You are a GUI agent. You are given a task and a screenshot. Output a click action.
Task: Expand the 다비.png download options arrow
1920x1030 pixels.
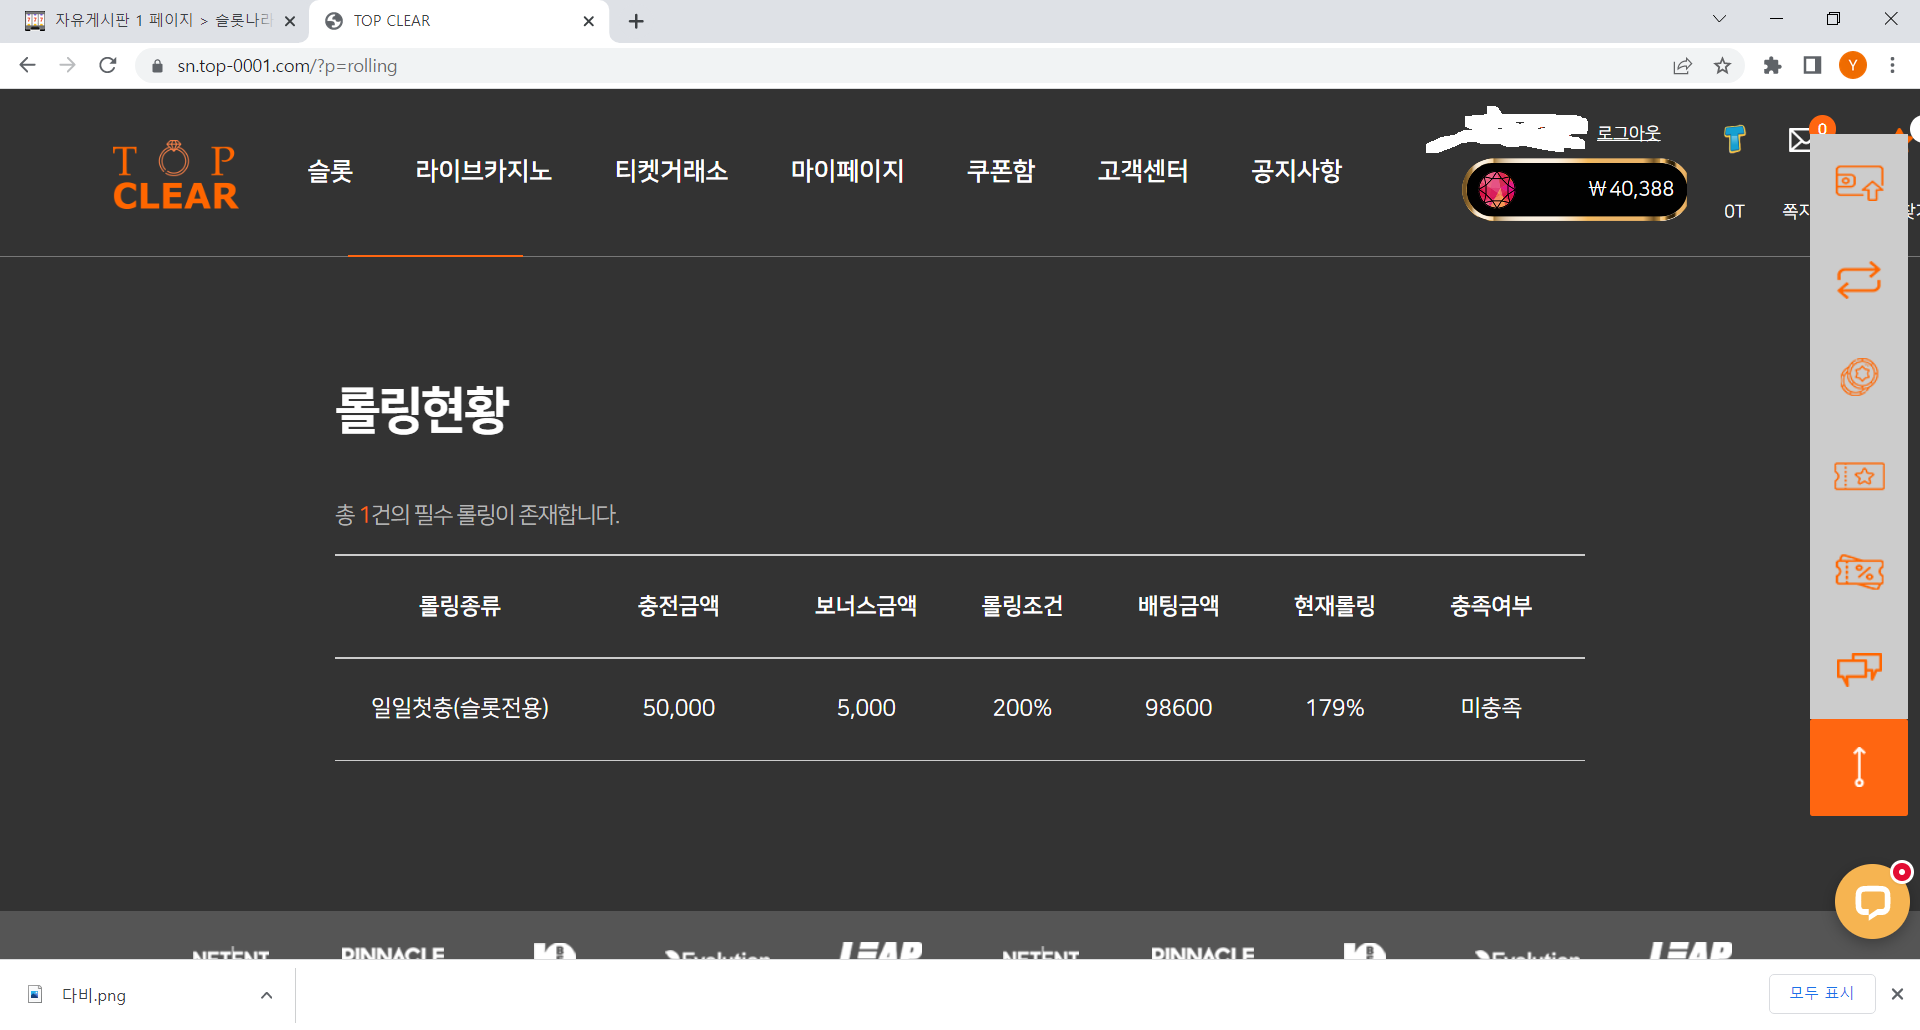[266, 995]
